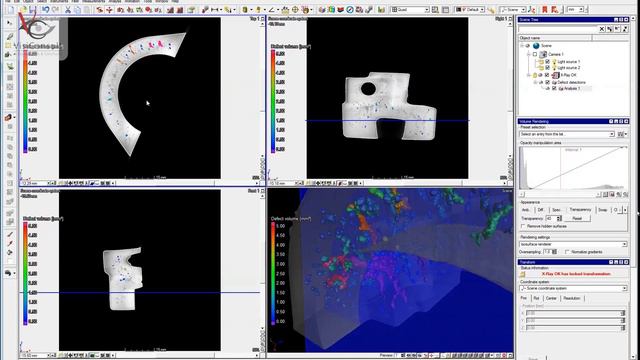Toggle the Light source 2 checkbox
The height and width of the screenshot is (360, 640).
click(547, 68)
